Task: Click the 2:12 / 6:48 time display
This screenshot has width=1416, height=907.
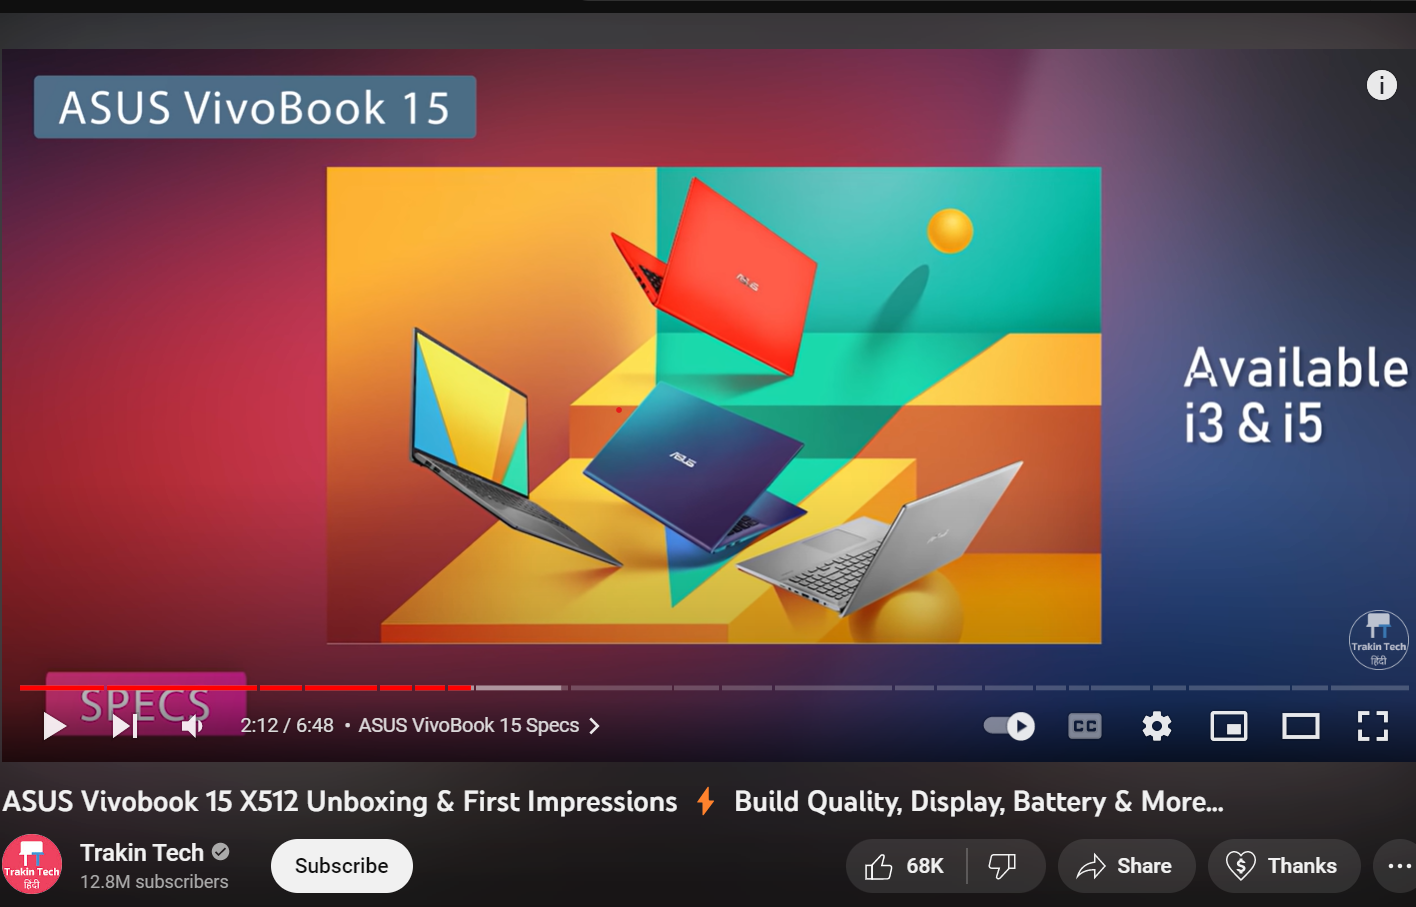Action: point(287,726)
